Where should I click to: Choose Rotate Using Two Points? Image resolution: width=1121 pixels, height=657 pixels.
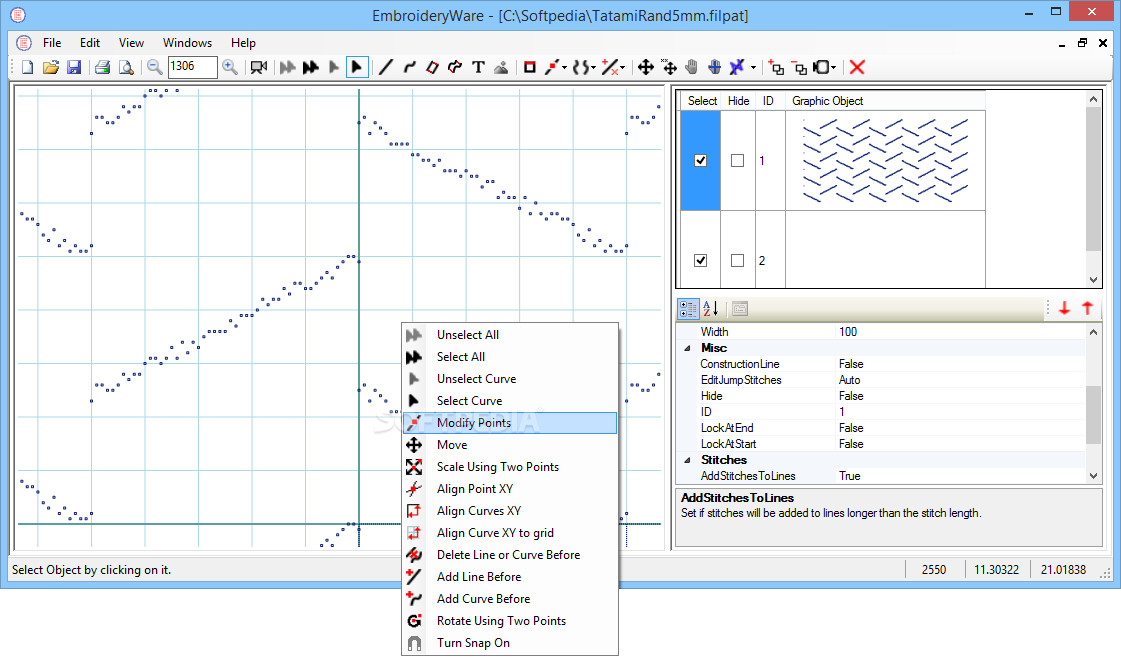510,621
